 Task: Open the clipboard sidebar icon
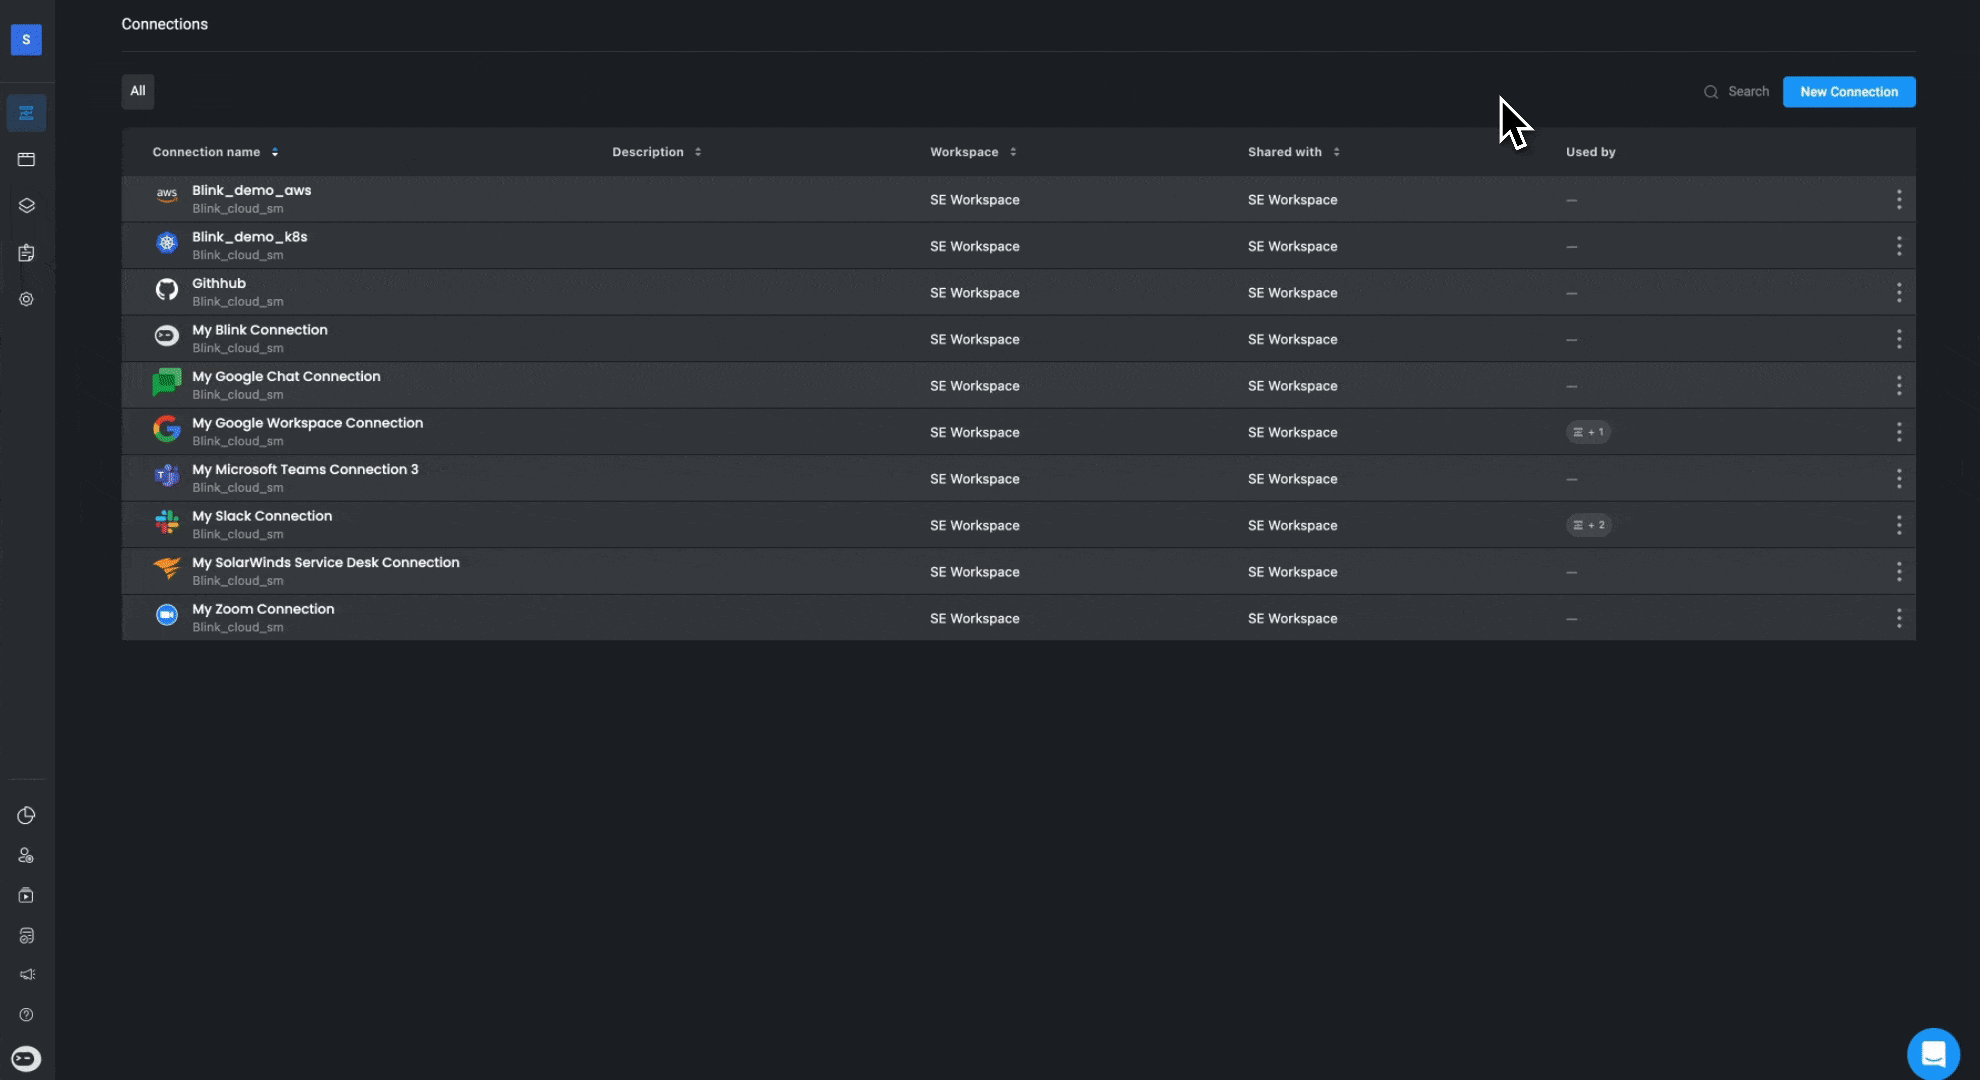[26, 253]
